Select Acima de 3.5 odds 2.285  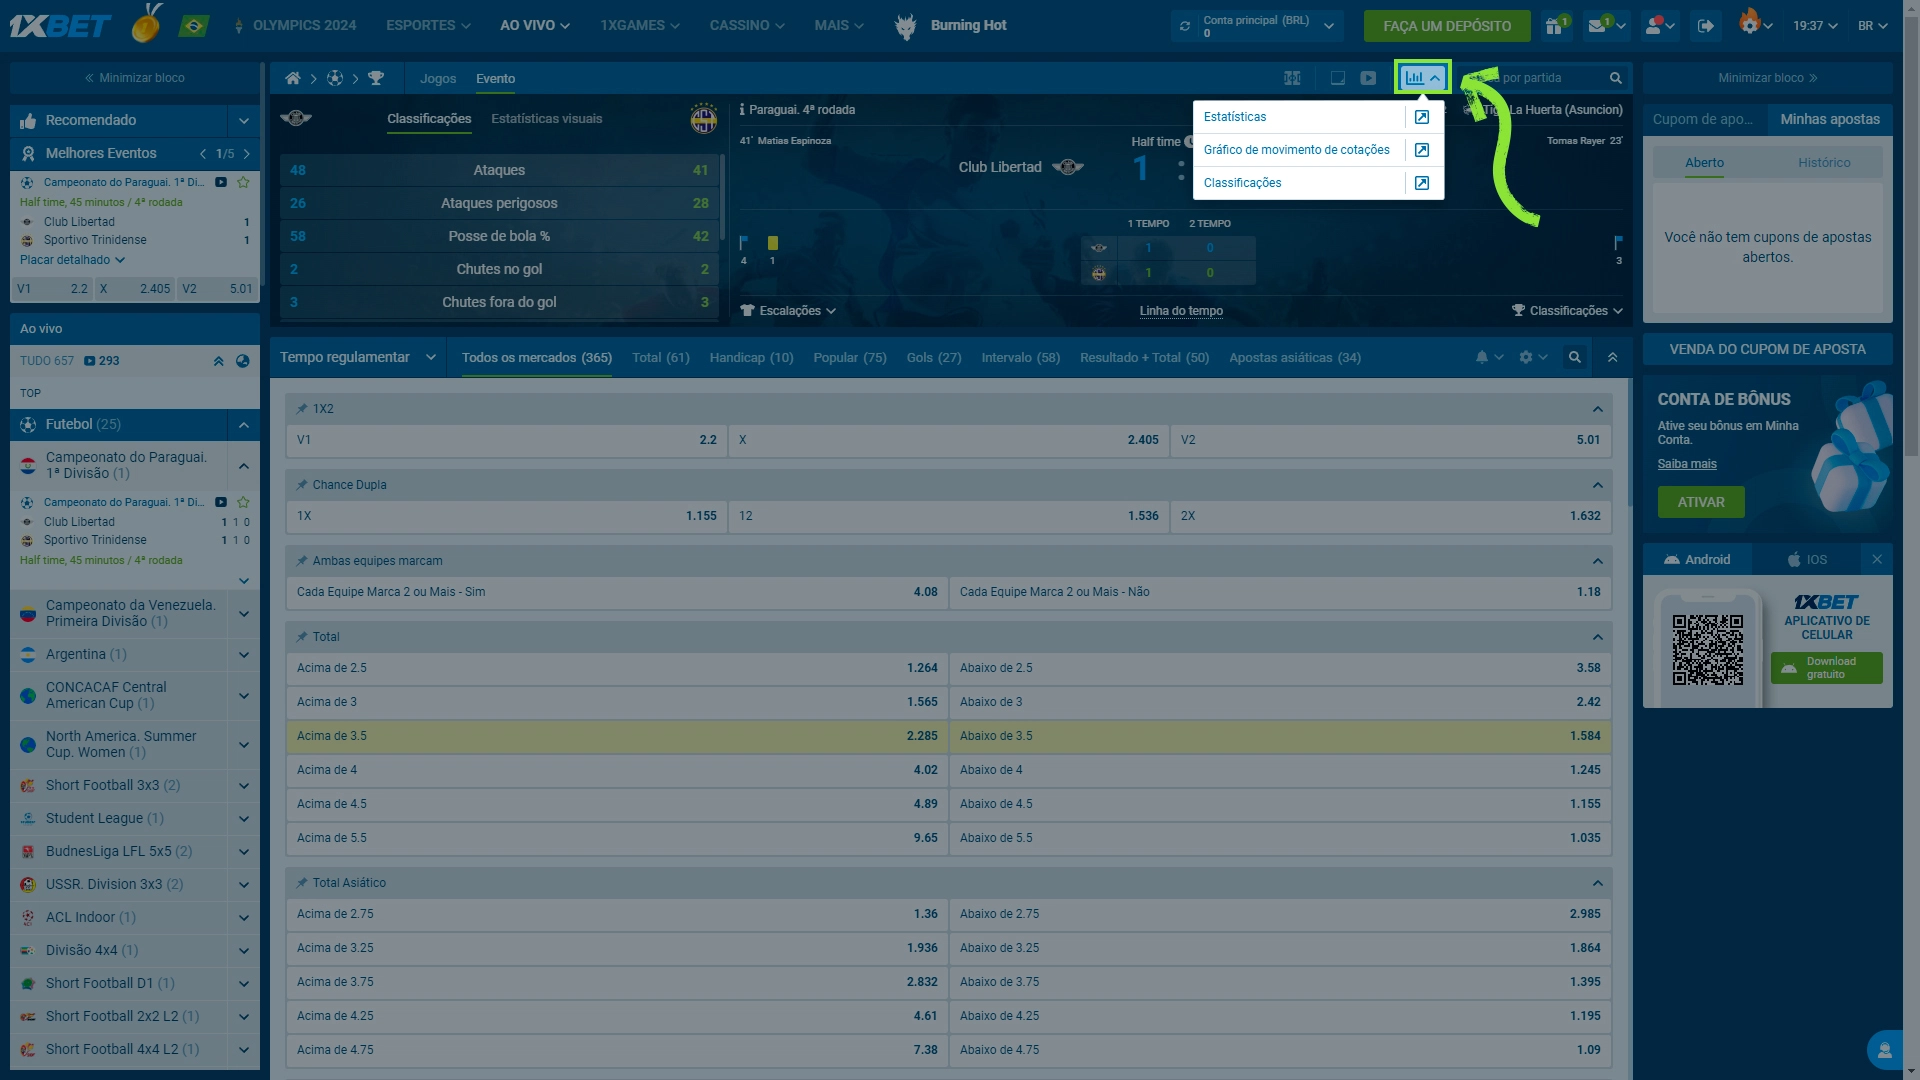coord(617,736)
